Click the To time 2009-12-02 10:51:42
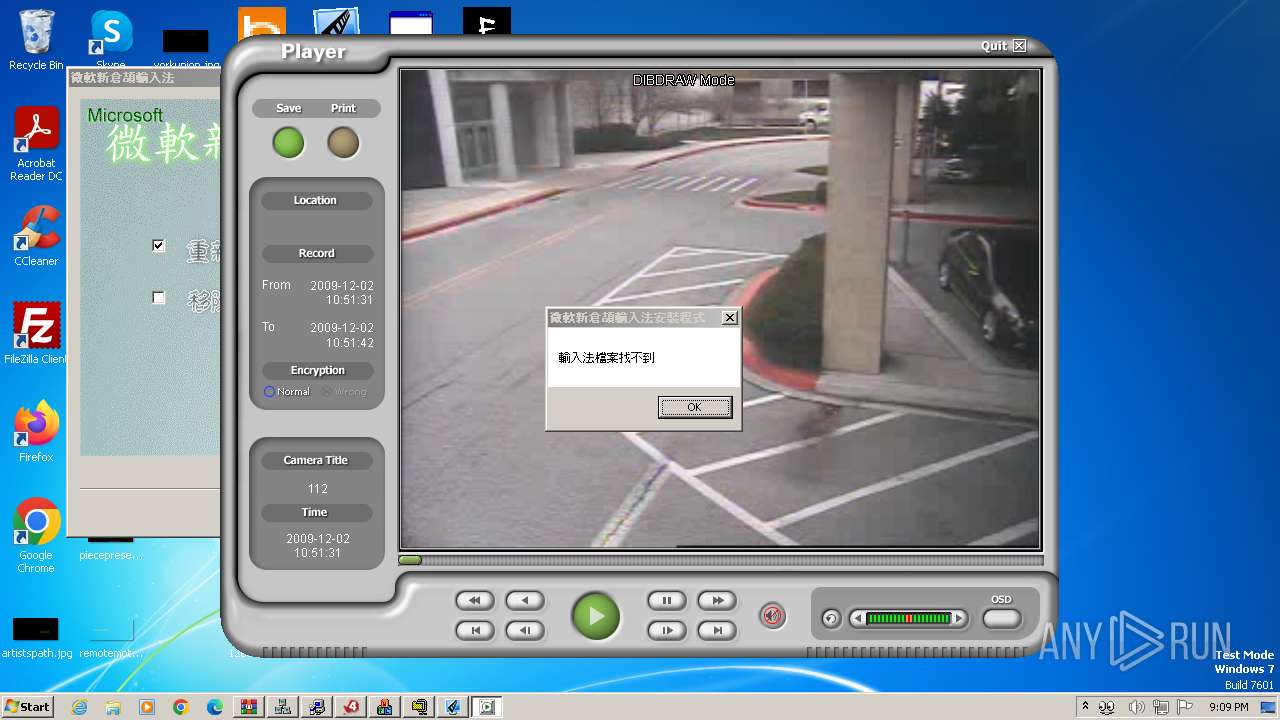The width and height of the screenshot is (1280, 720). coord(342,334)
